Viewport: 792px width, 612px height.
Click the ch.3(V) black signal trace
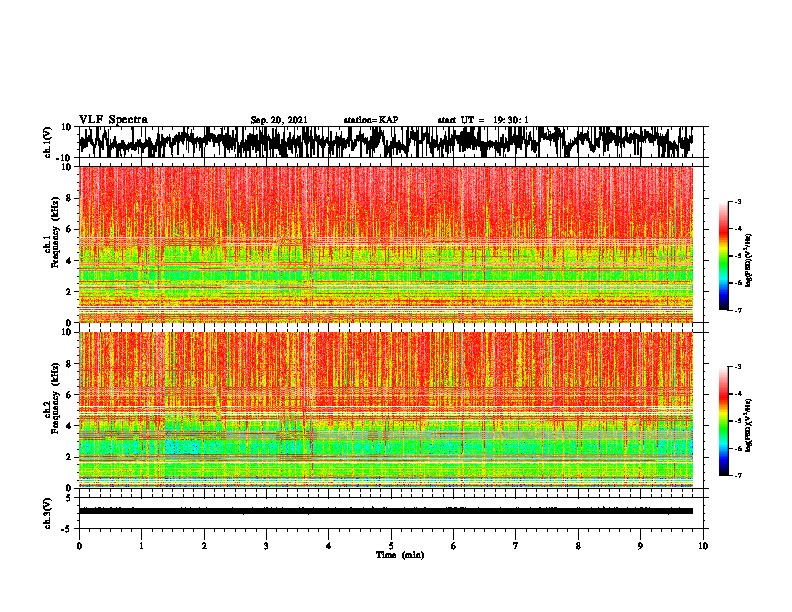coord(386,511)
